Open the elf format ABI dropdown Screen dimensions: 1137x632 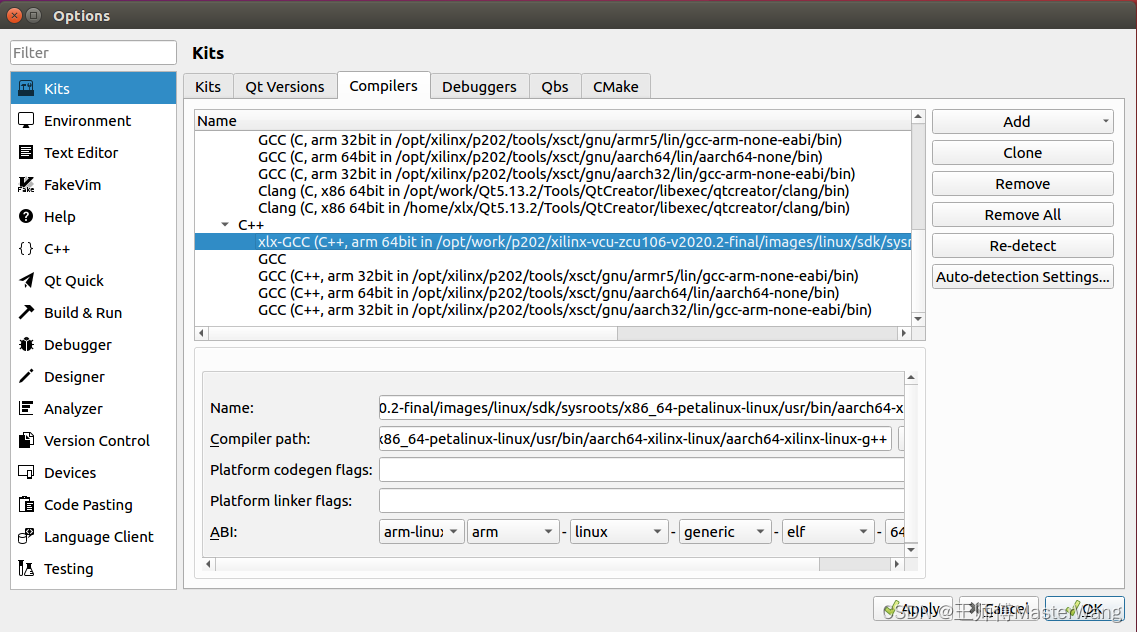[x=827, y=532]
